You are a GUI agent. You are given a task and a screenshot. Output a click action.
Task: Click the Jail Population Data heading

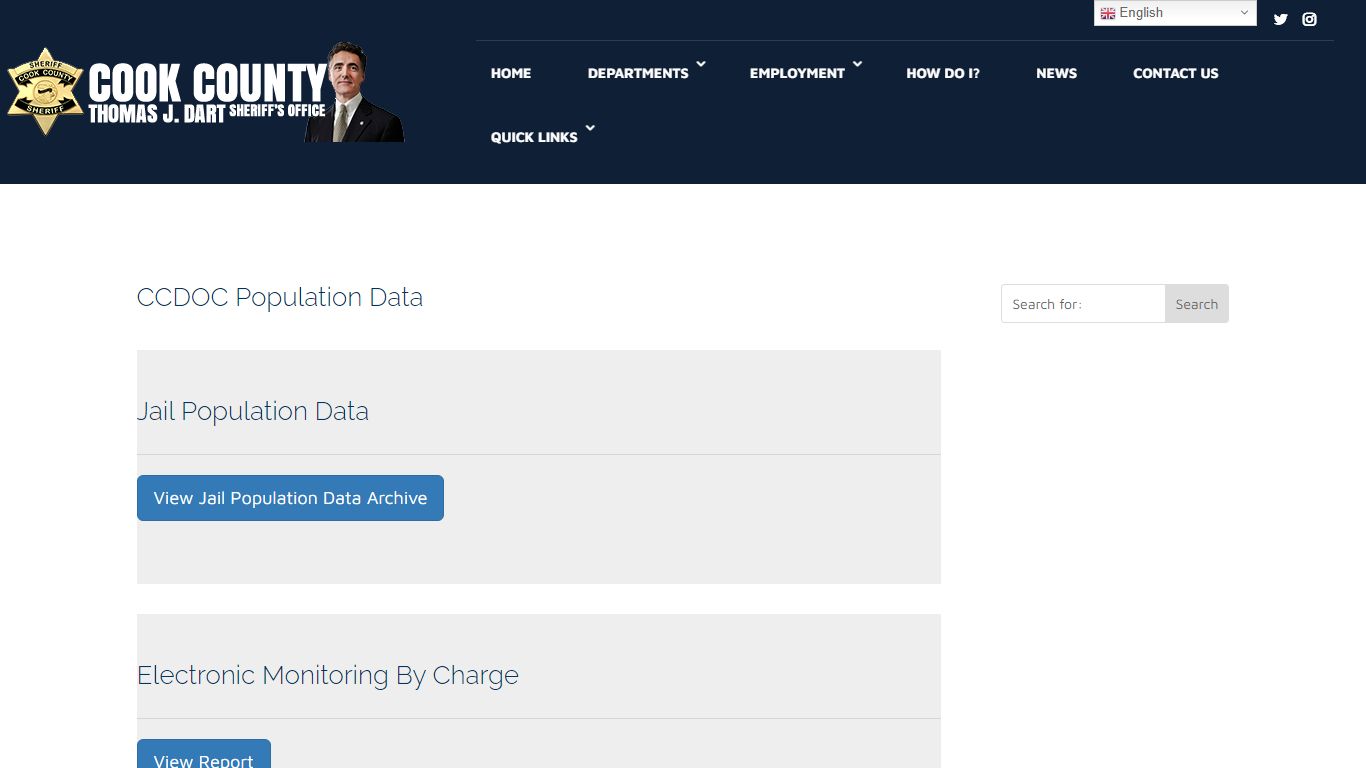(x=253, y=411)
